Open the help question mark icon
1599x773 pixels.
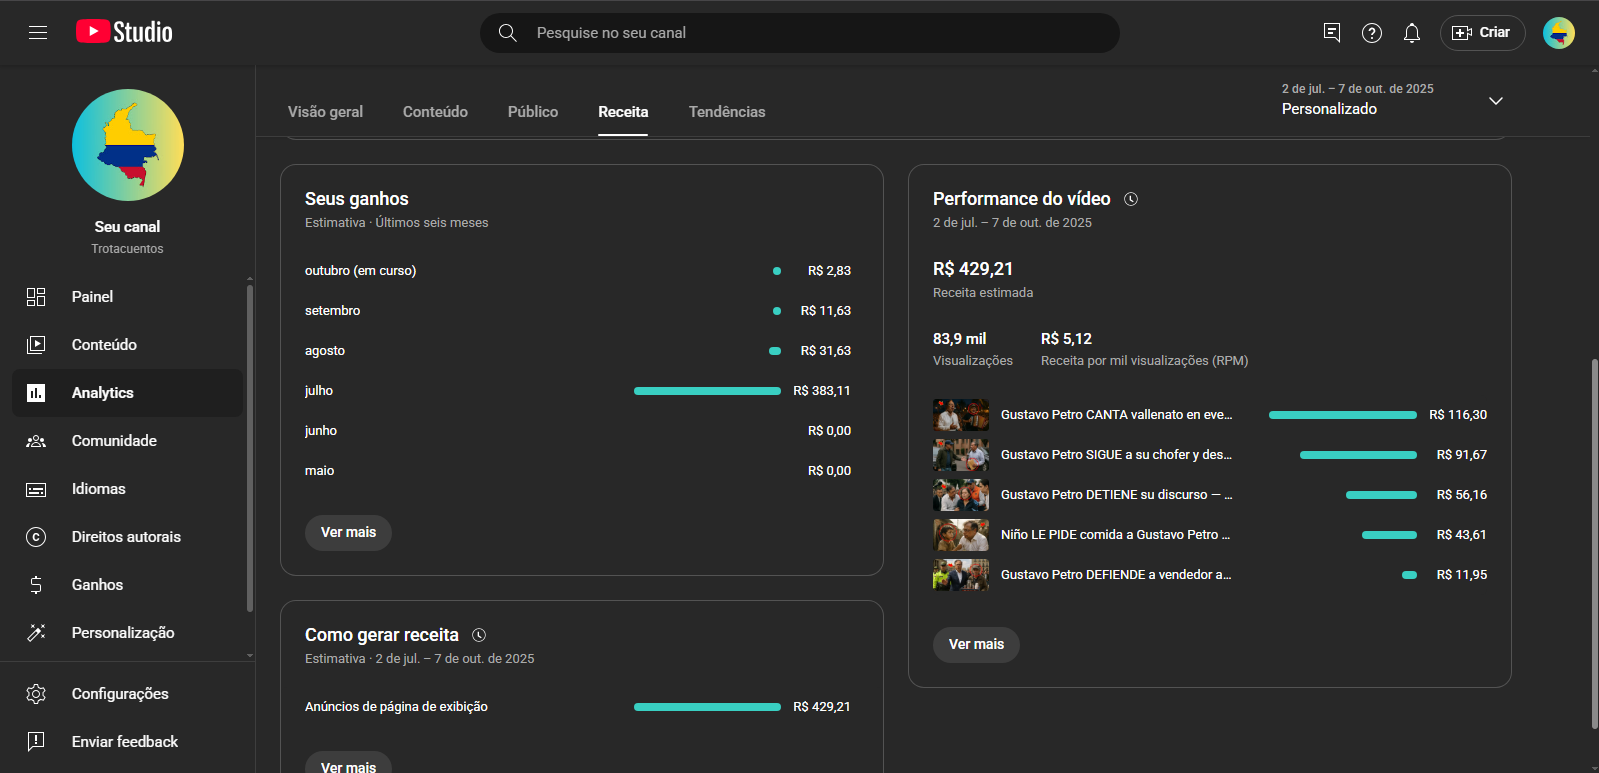pyautogui.click(x=1371, y=33)
